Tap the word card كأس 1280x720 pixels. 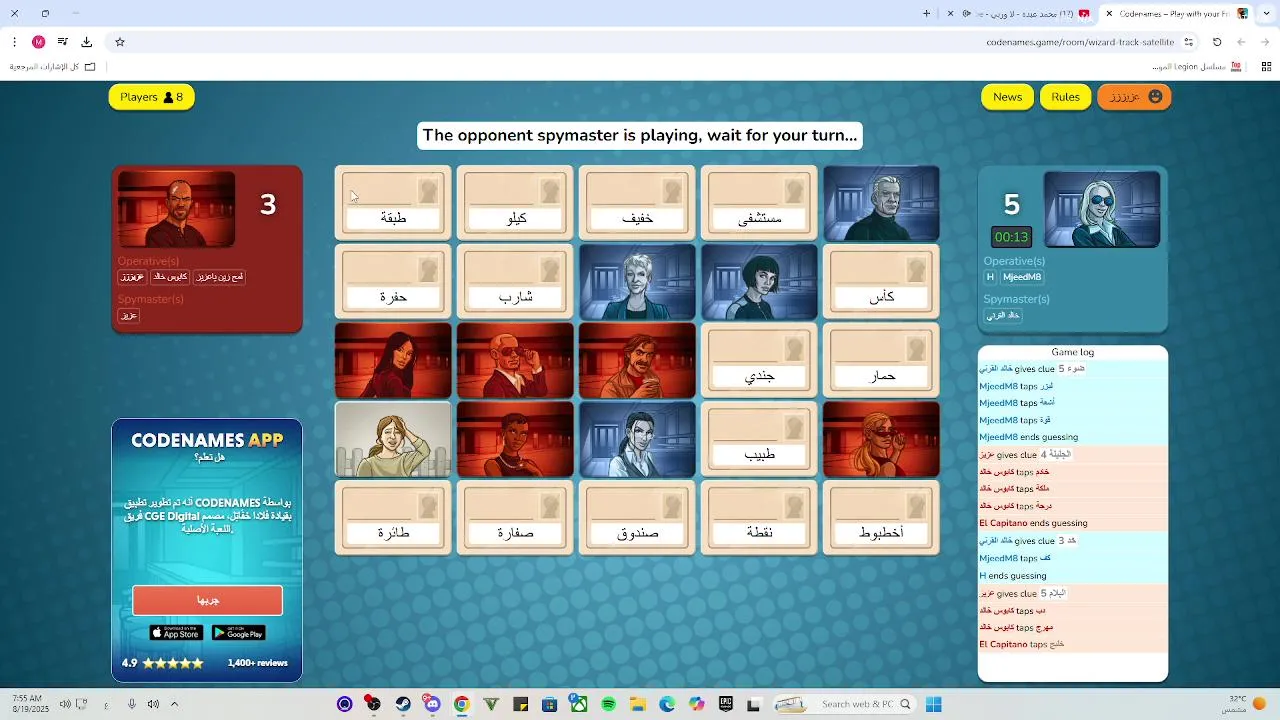(881, 282)
